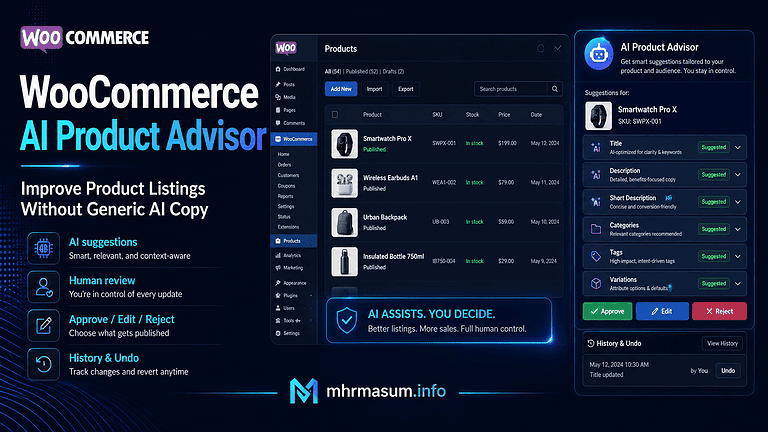The image size is (768, 432).
Task: Collapse the Products panel chevron at top right
Action: [x=557, y=48]
